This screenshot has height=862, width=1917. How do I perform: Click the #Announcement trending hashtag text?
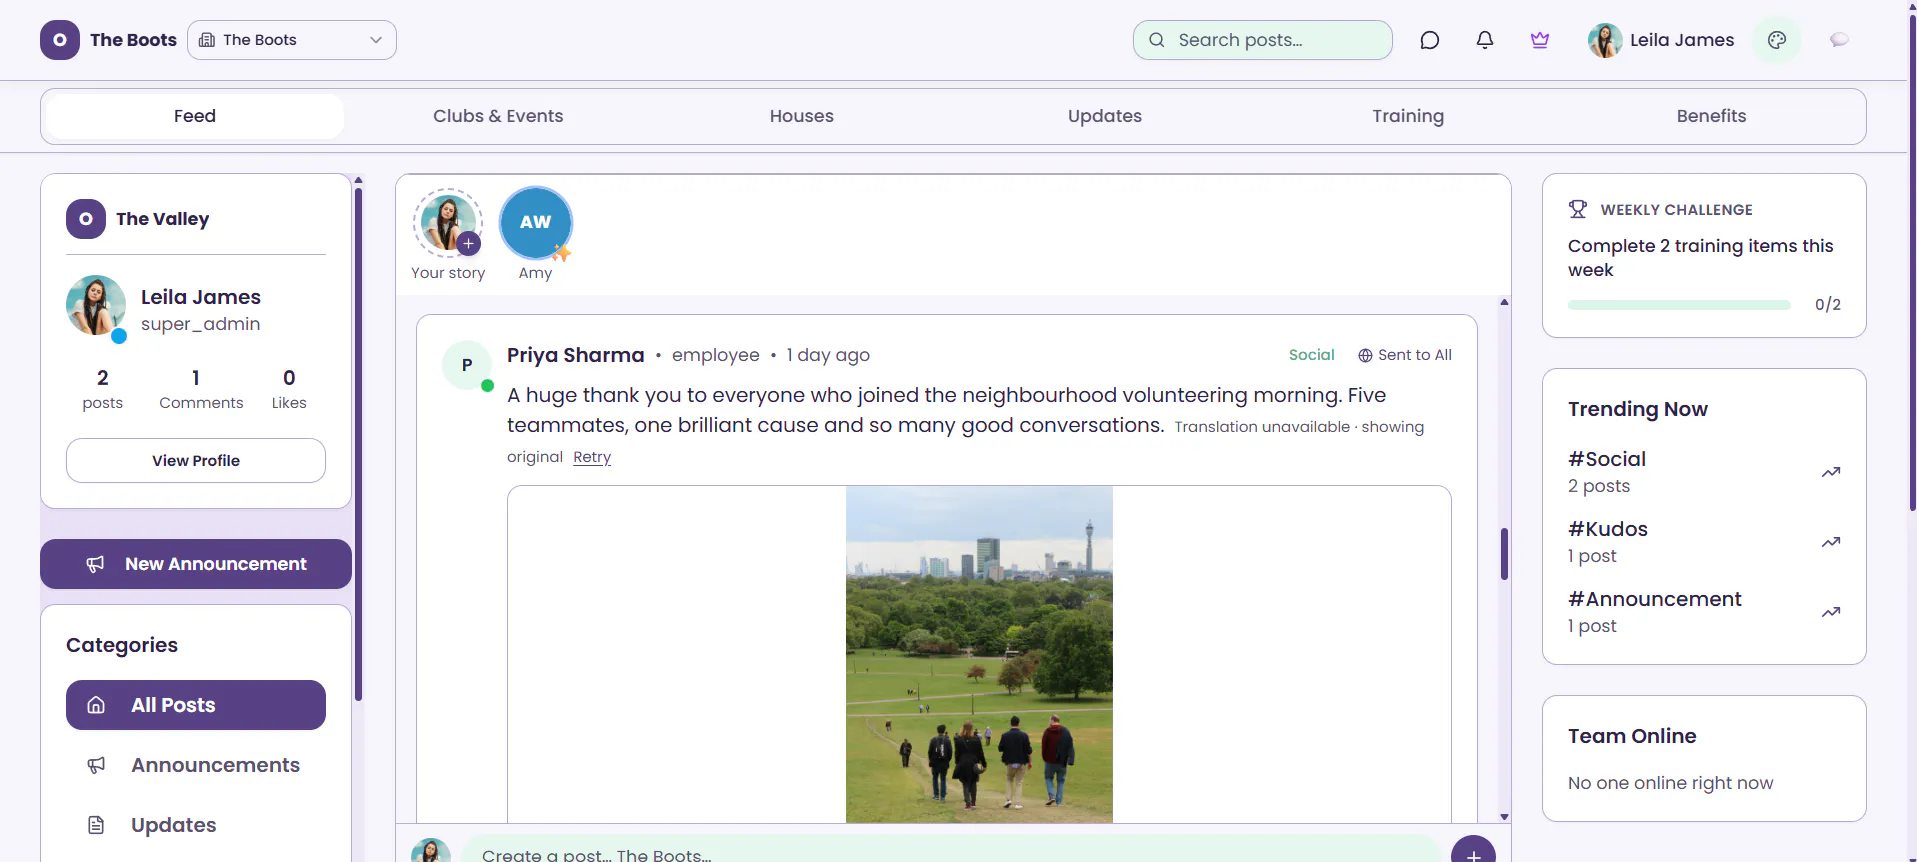(1655, 599)
